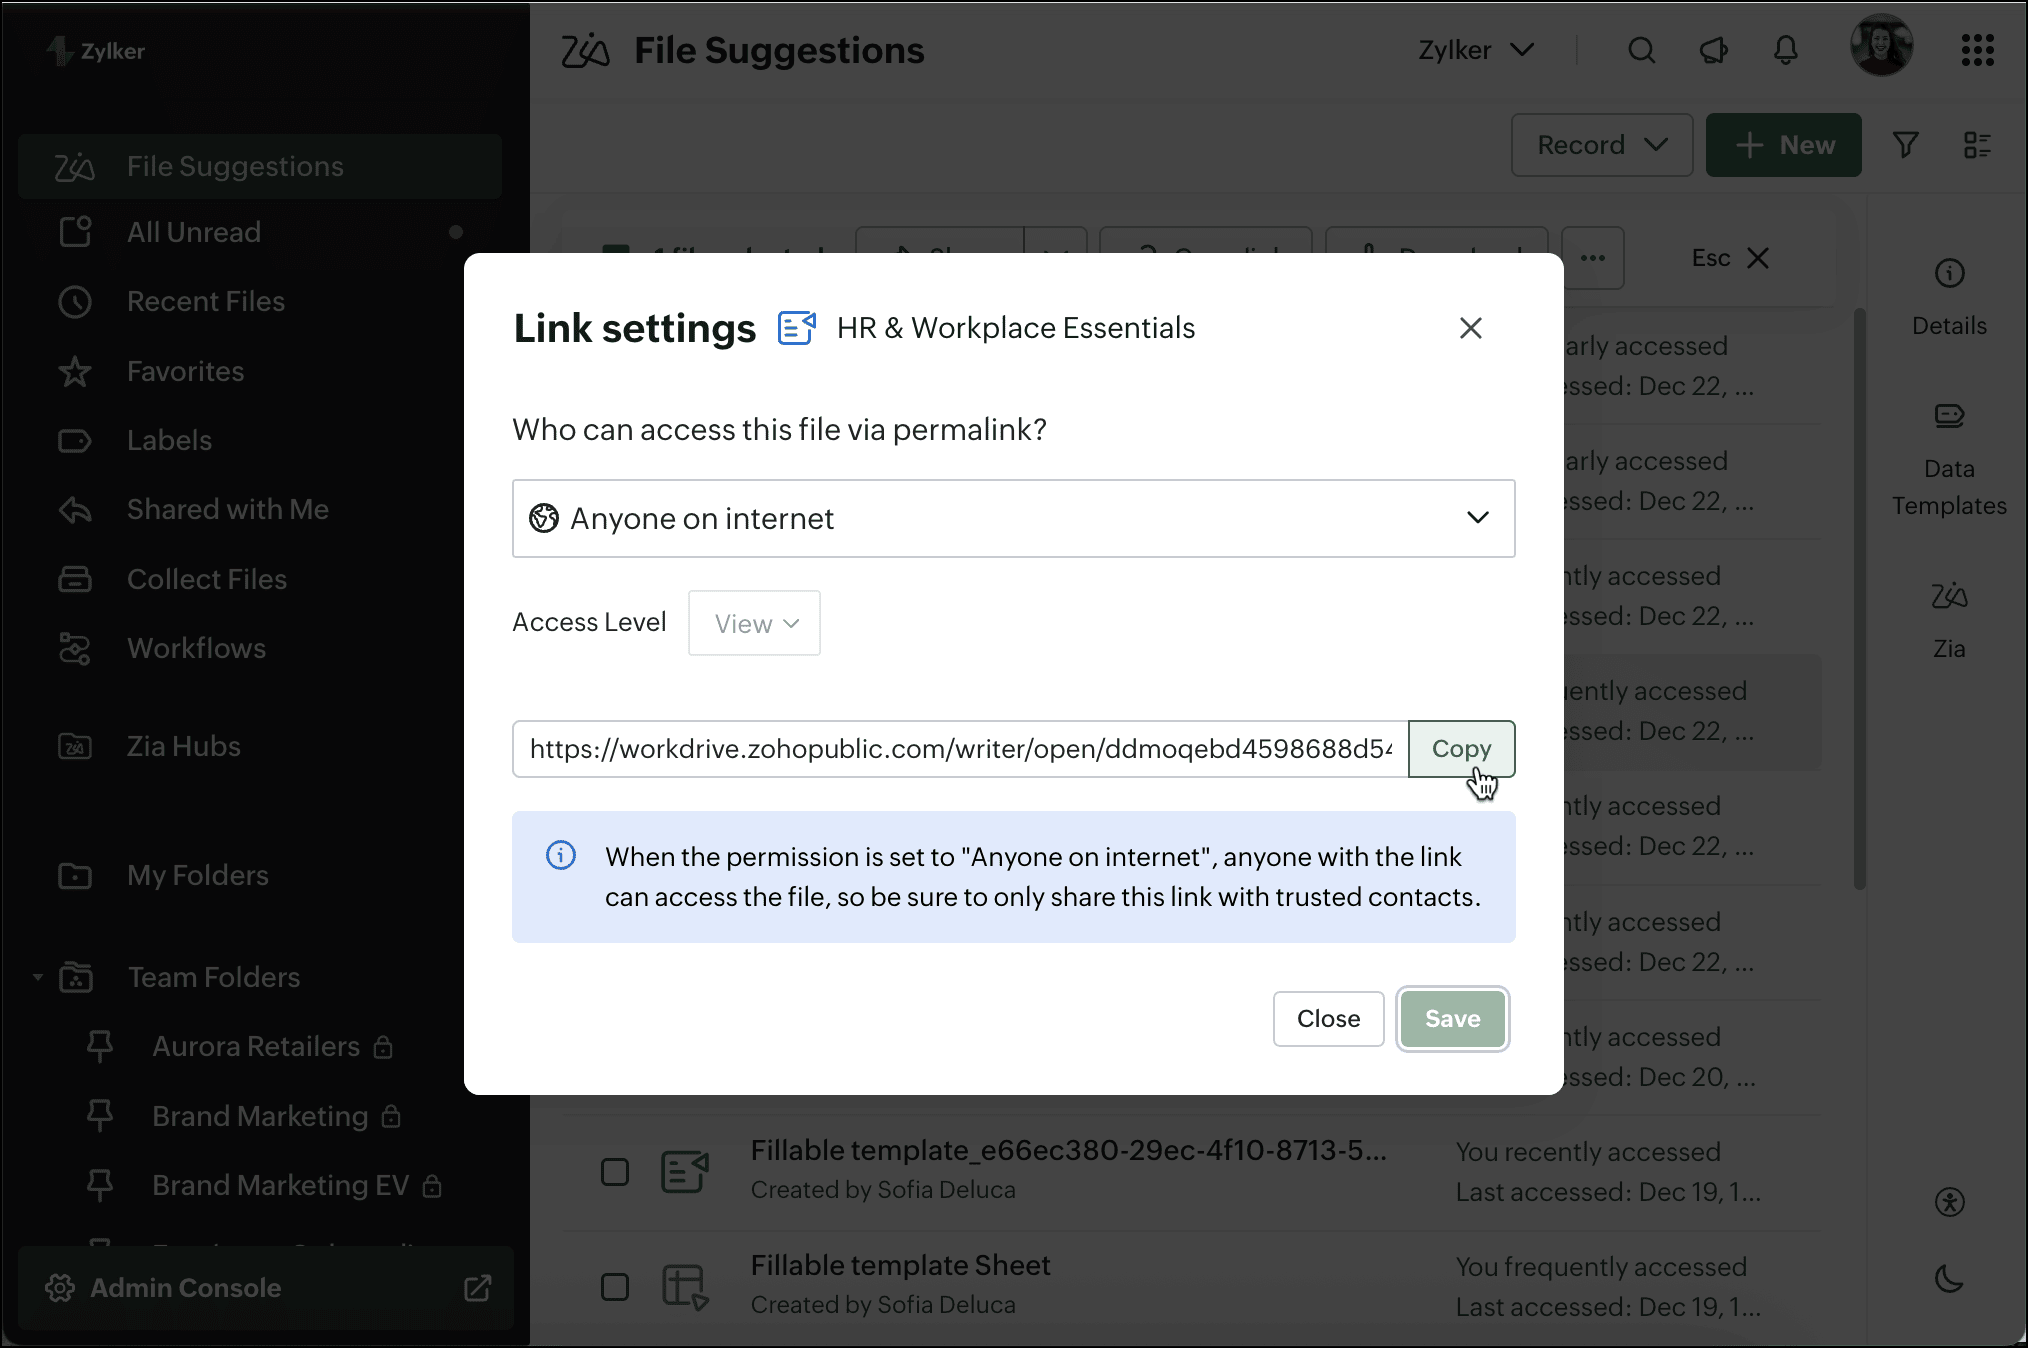This screenshot has height=1348, width=2028.
Task: Toggle dark mode moon icon
Action: coord(1949,1279)
